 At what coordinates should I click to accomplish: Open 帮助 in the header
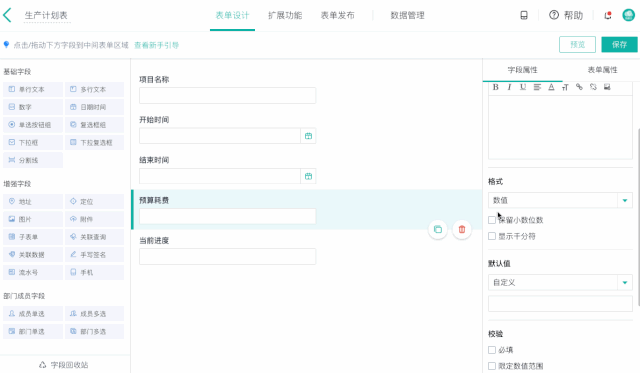566,16
